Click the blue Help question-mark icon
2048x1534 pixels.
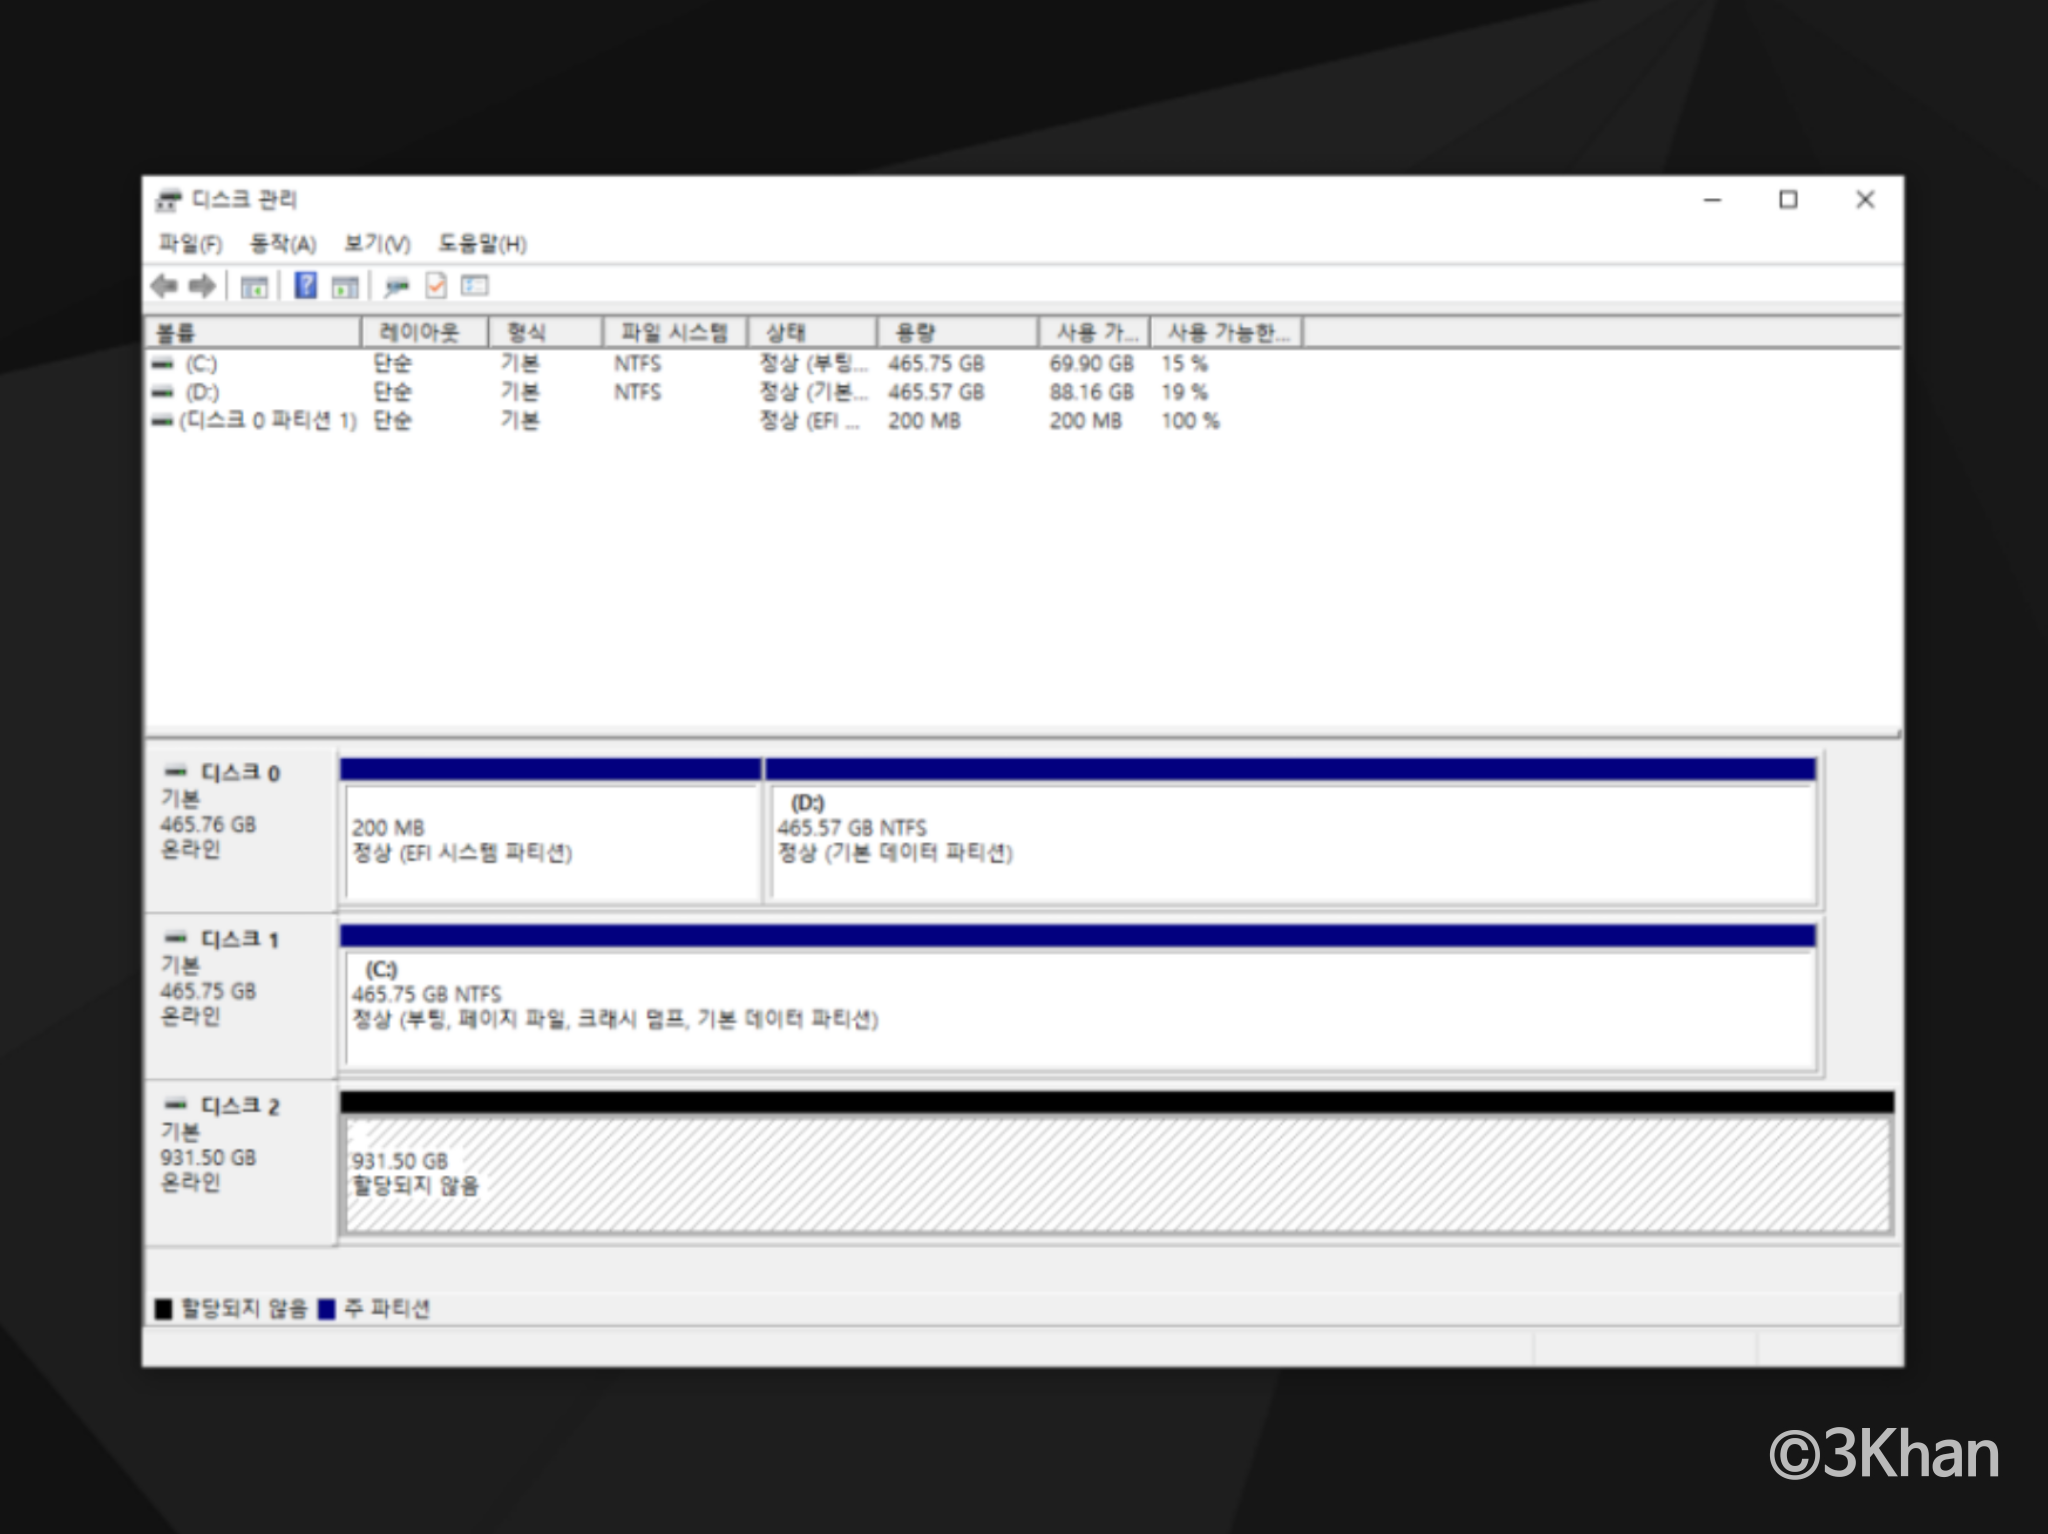pyautogui.click(x=306, y=286)
